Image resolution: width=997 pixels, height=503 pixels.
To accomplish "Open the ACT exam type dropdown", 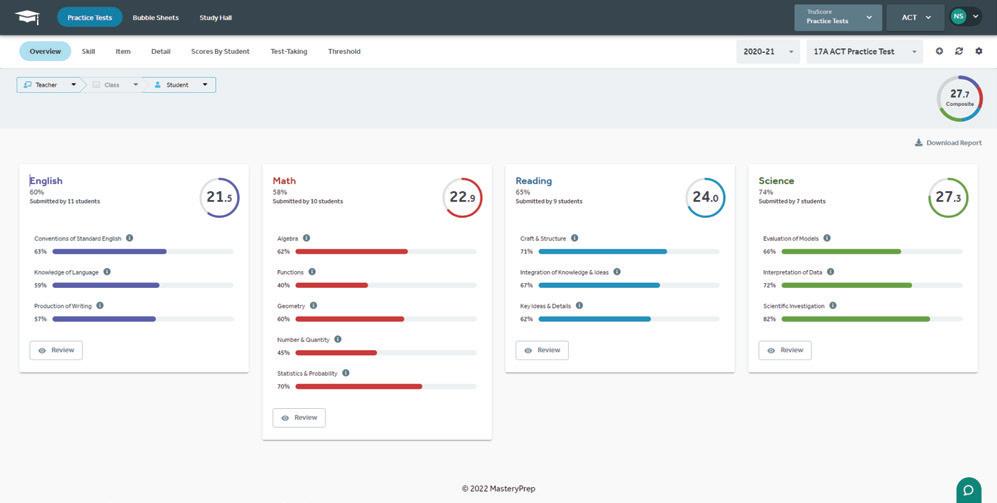I will coord(916,17).
